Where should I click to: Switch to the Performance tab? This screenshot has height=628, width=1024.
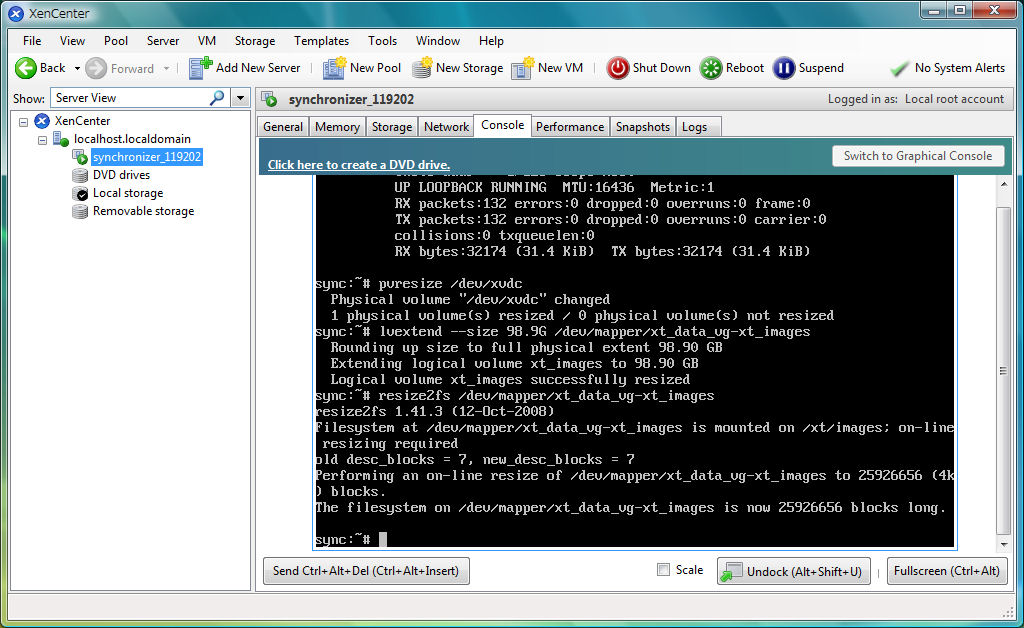tap(569, 127)
